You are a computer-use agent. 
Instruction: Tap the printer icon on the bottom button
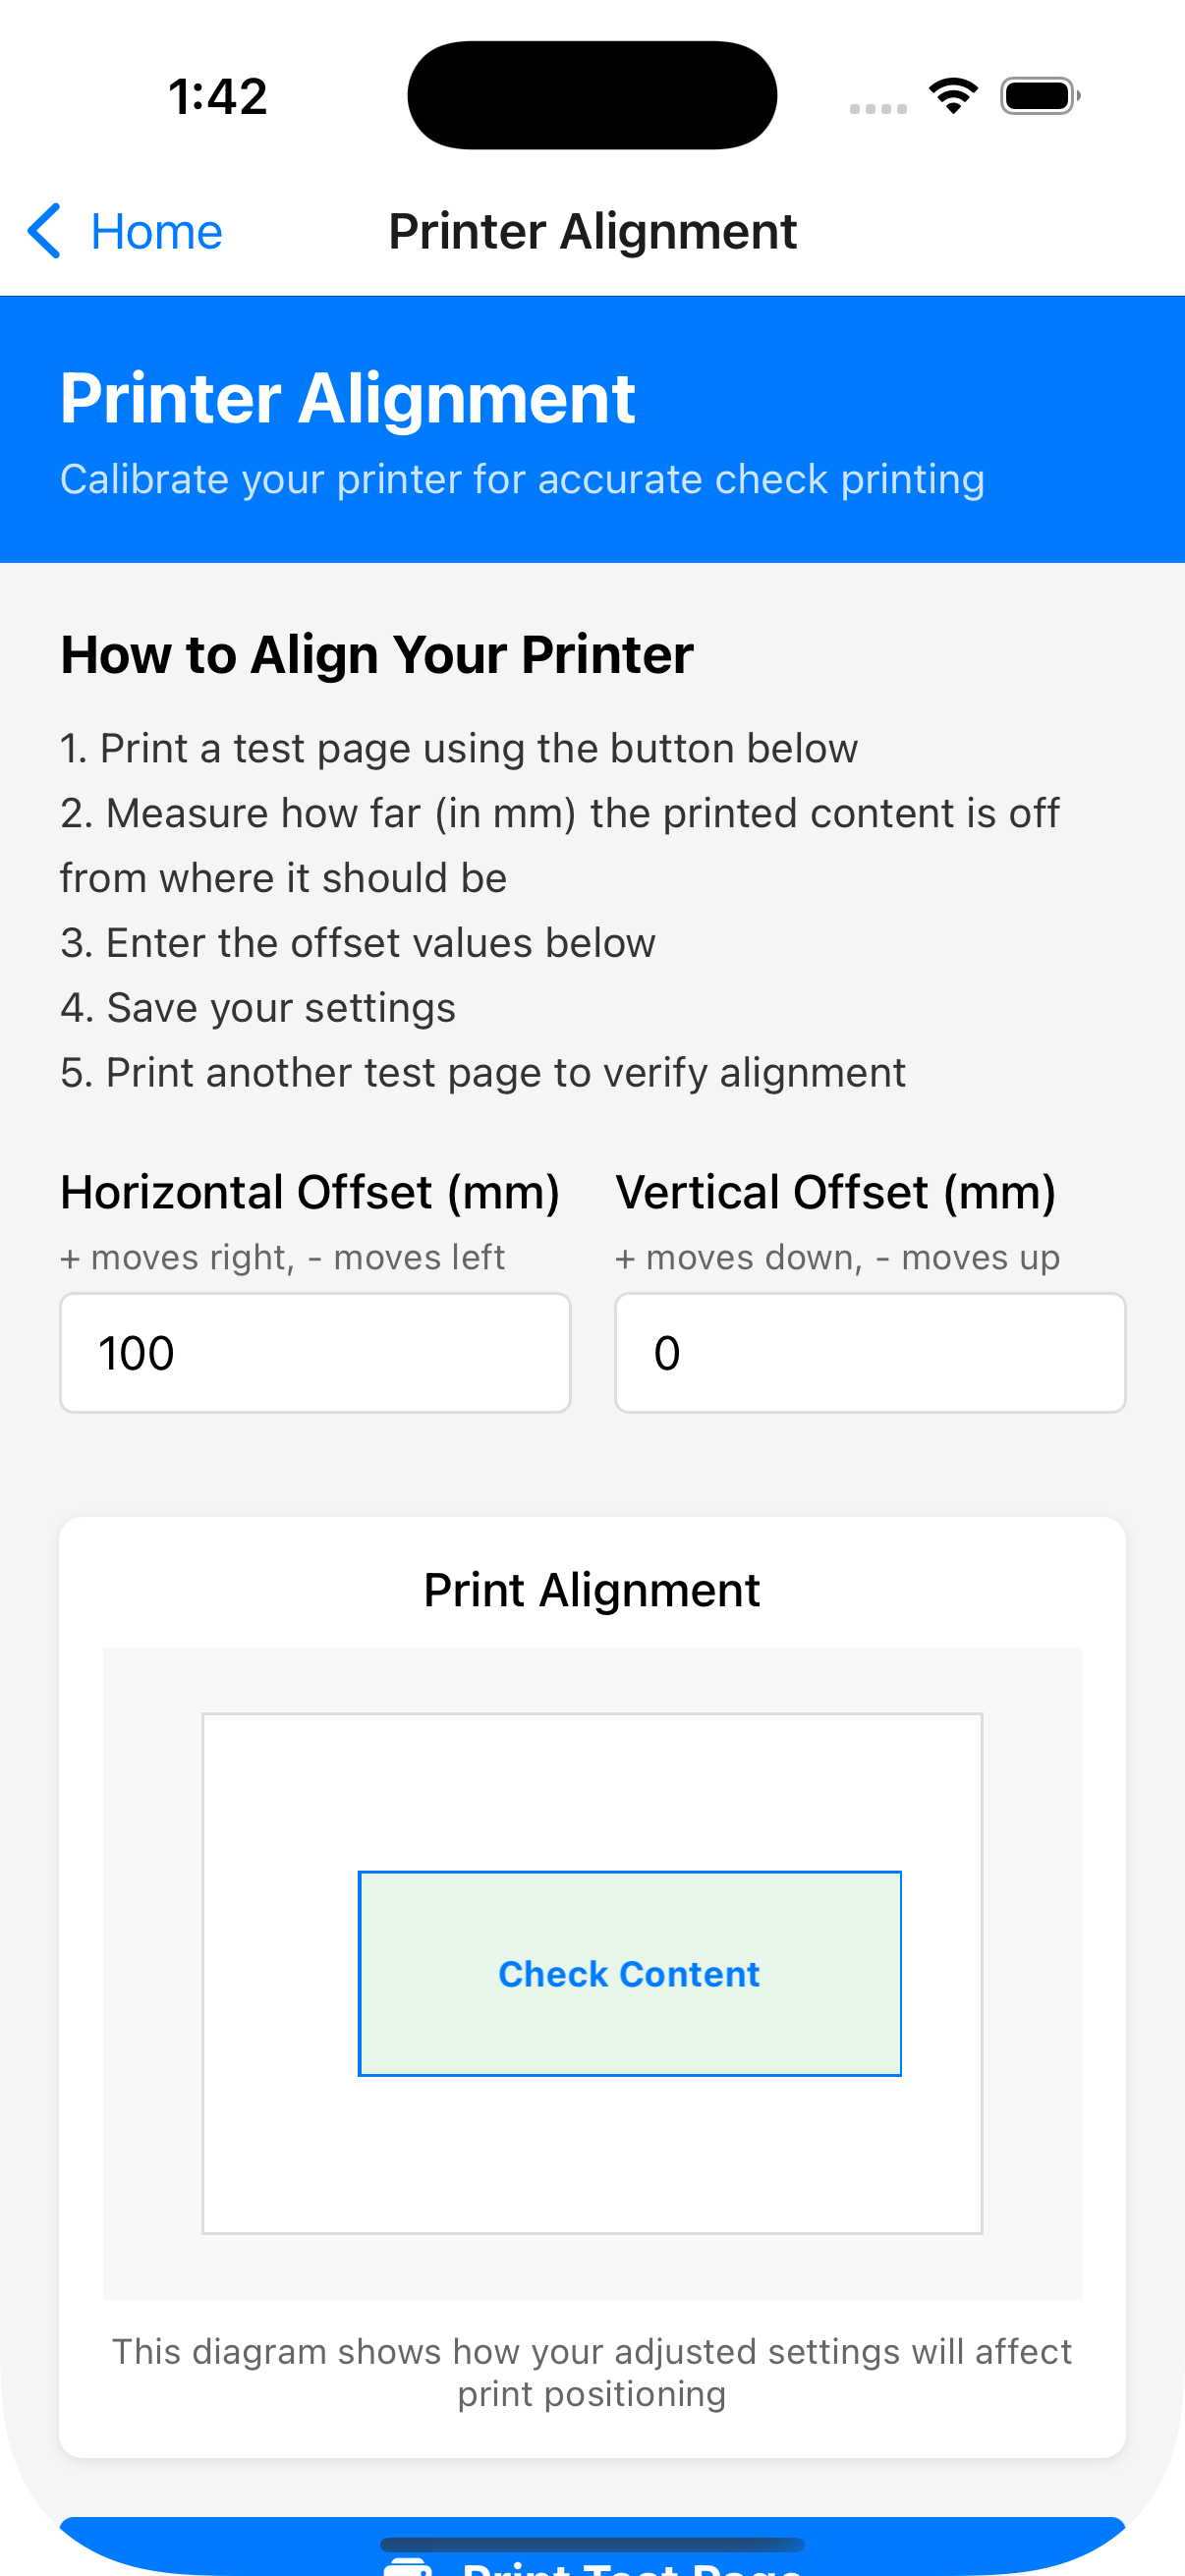[x=408, y=2566]
